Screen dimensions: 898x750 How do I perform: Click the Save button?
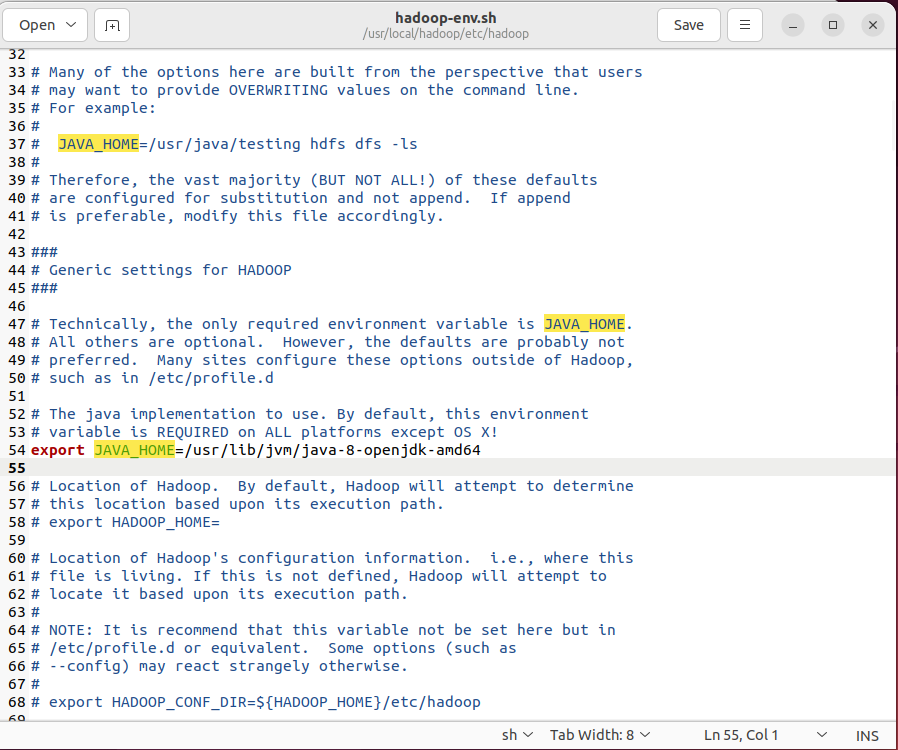[x=688, y=25]
